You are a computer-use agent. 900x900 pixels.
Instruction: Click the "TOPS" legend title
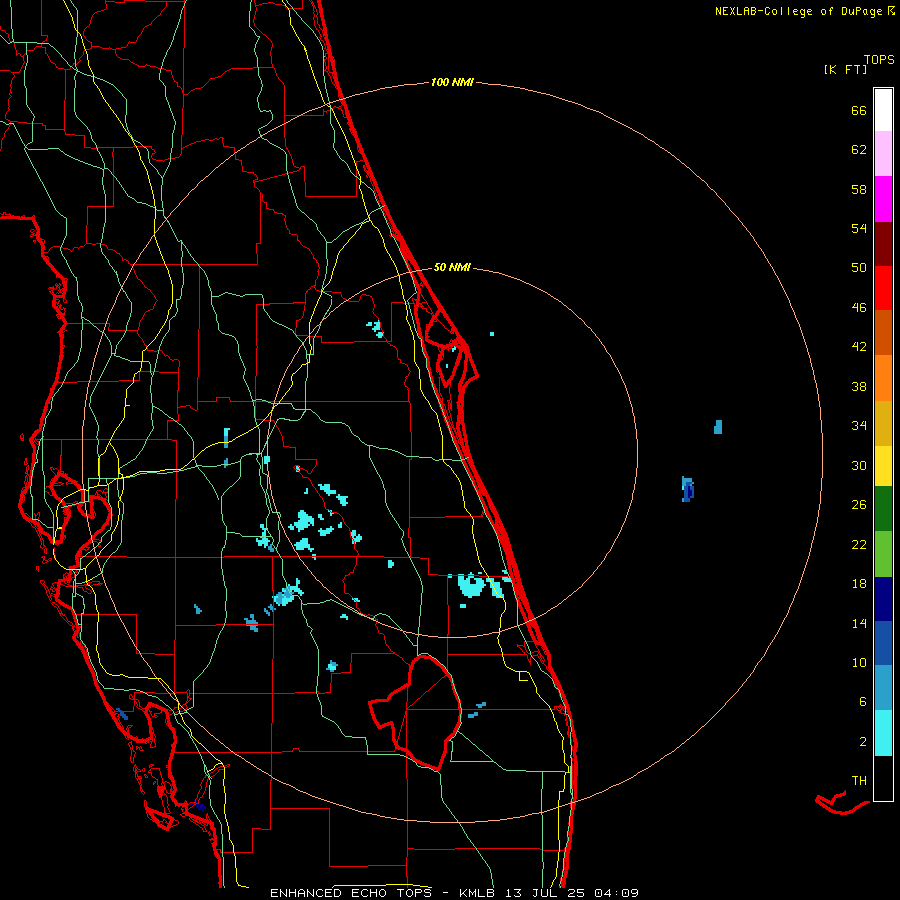coord(879,60)
